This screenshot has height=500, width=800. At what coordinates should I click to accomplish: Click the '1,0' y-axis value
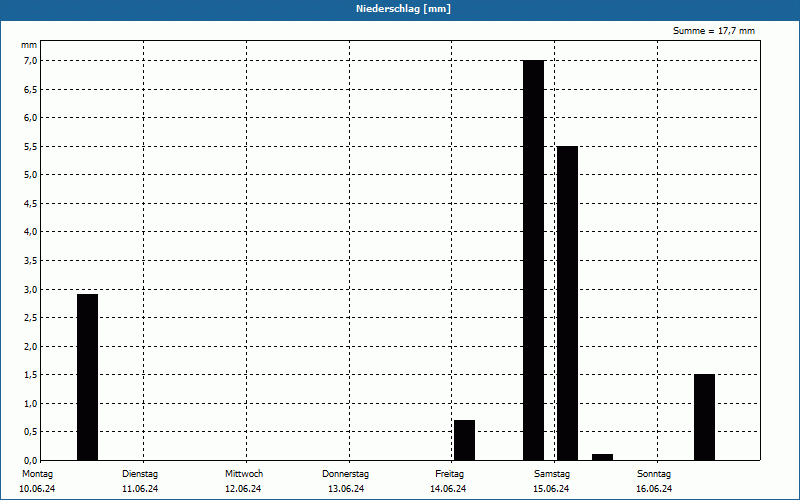[31, 404]
